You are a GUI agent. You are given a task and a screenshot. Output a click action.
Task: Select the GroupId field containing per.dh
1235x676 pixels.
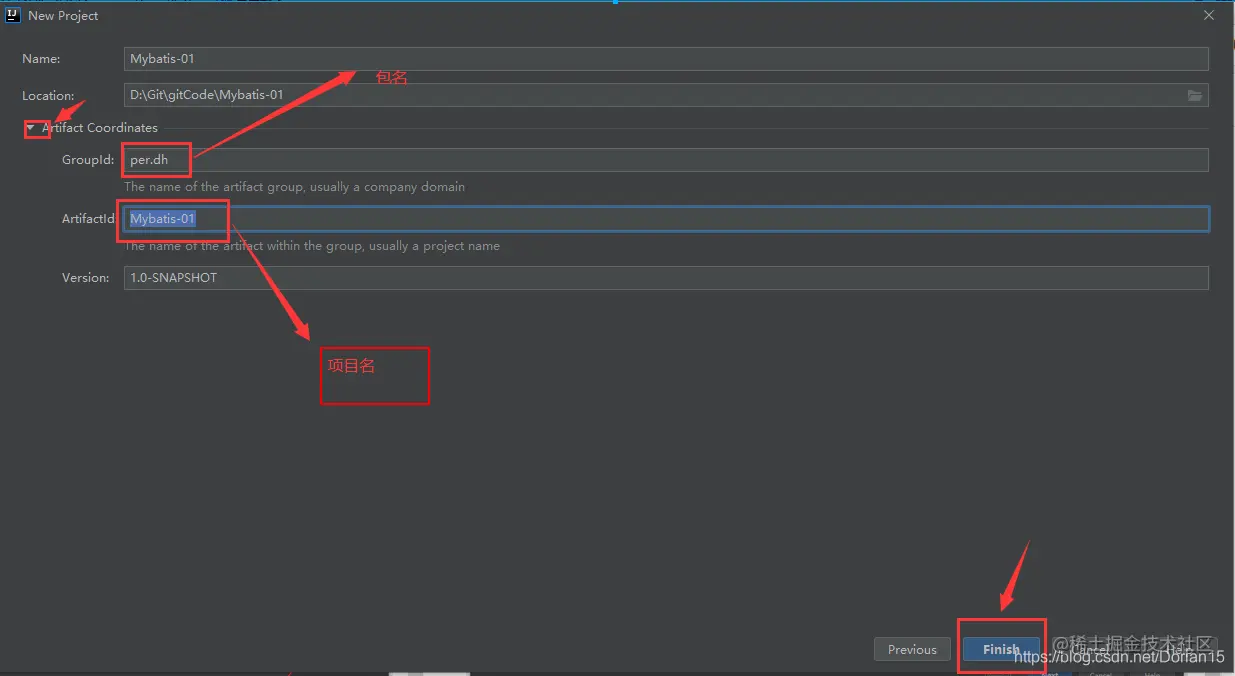[666, 160]
